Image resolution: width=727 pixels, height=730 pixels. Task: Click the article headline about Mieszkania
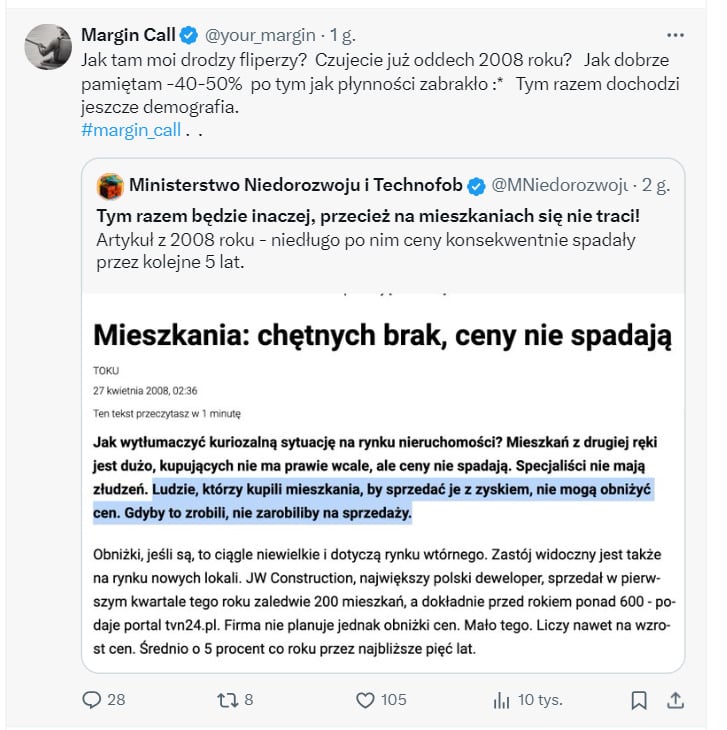[x=383, y=335]
